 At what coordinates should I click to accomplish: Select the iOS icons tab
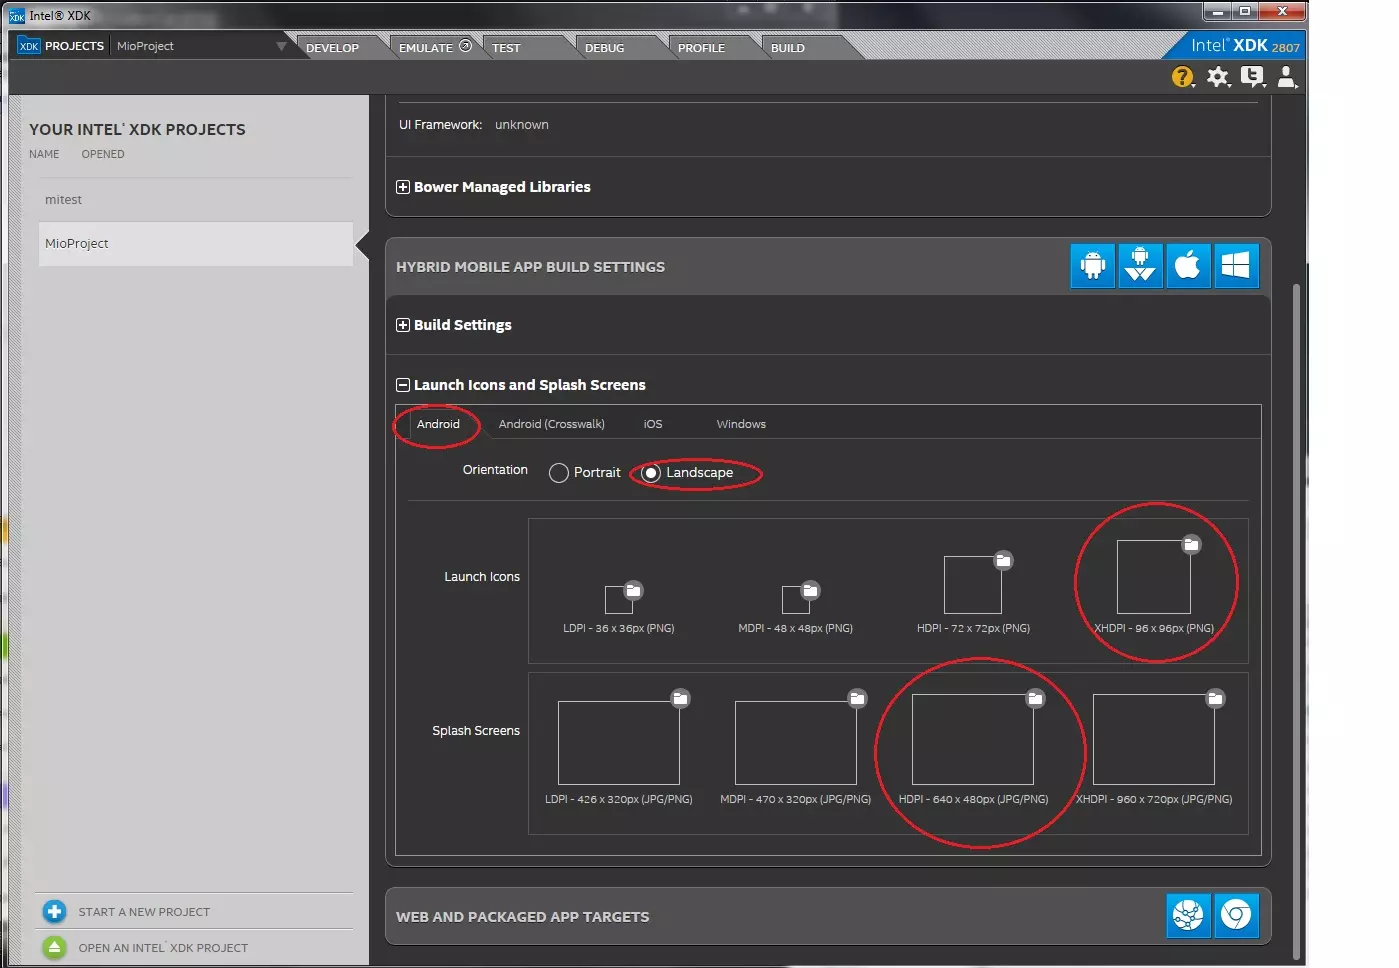click(653, 424)
